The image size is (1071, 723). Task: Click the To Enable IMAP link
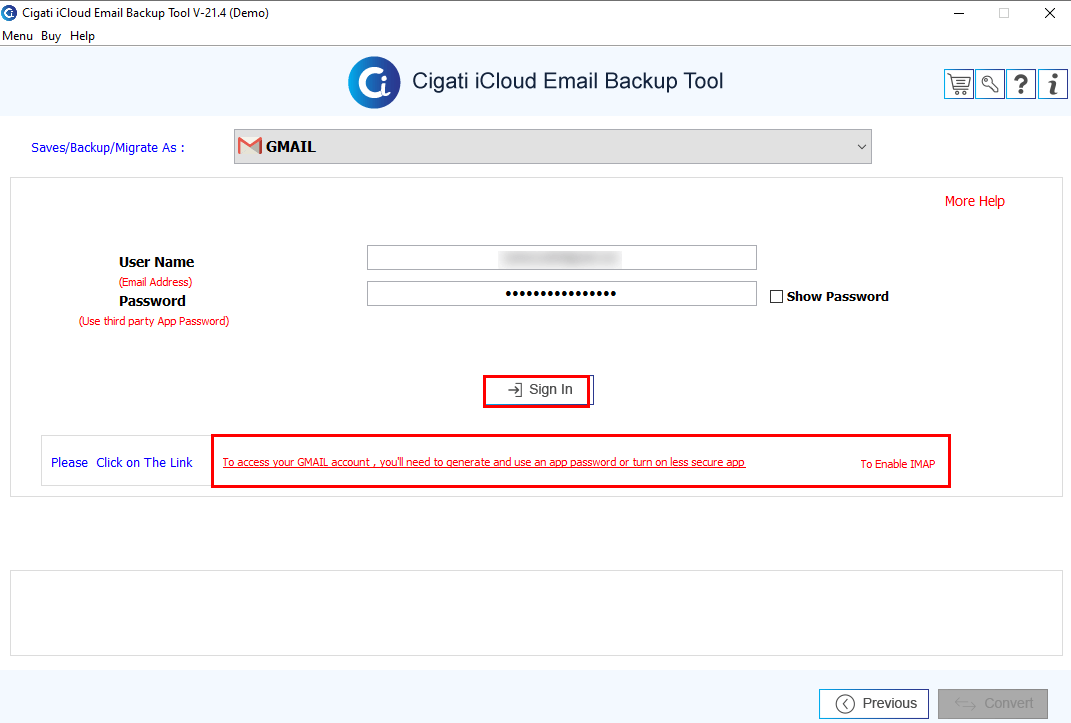(898, 464)
